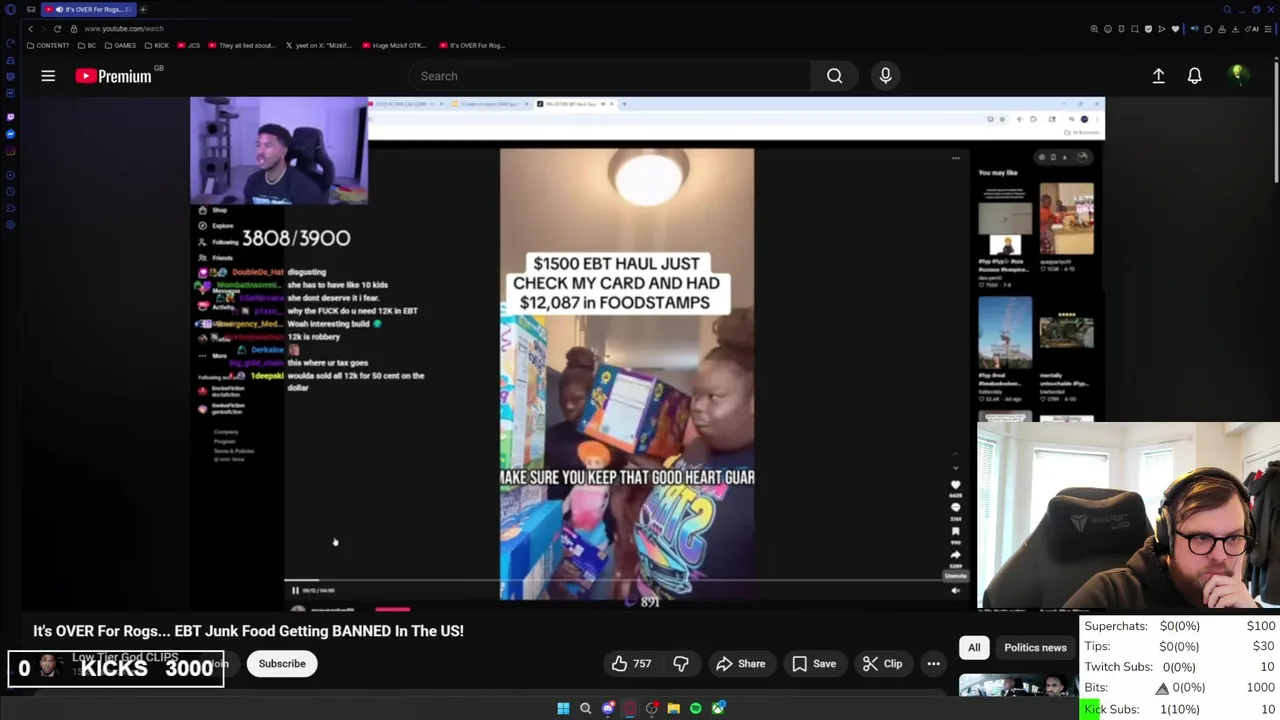Screen dimensions: 1280x720
Task: Click the Subscribe button
Action: 282,664
